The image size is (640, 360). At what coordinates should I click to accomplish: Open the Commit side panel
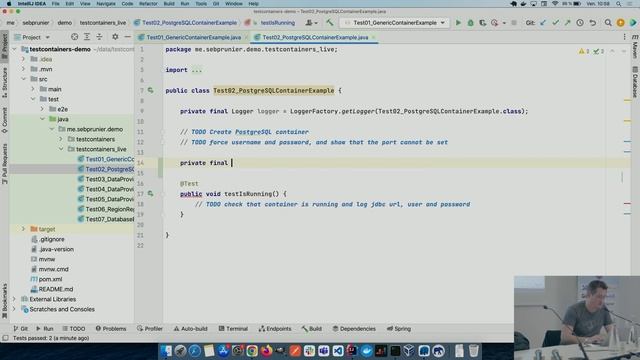(x=4, y=120)
